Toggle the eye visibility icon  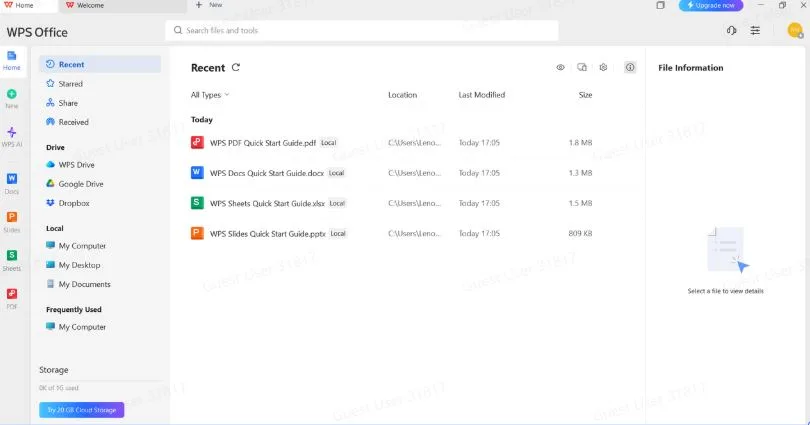click(560, 68)
